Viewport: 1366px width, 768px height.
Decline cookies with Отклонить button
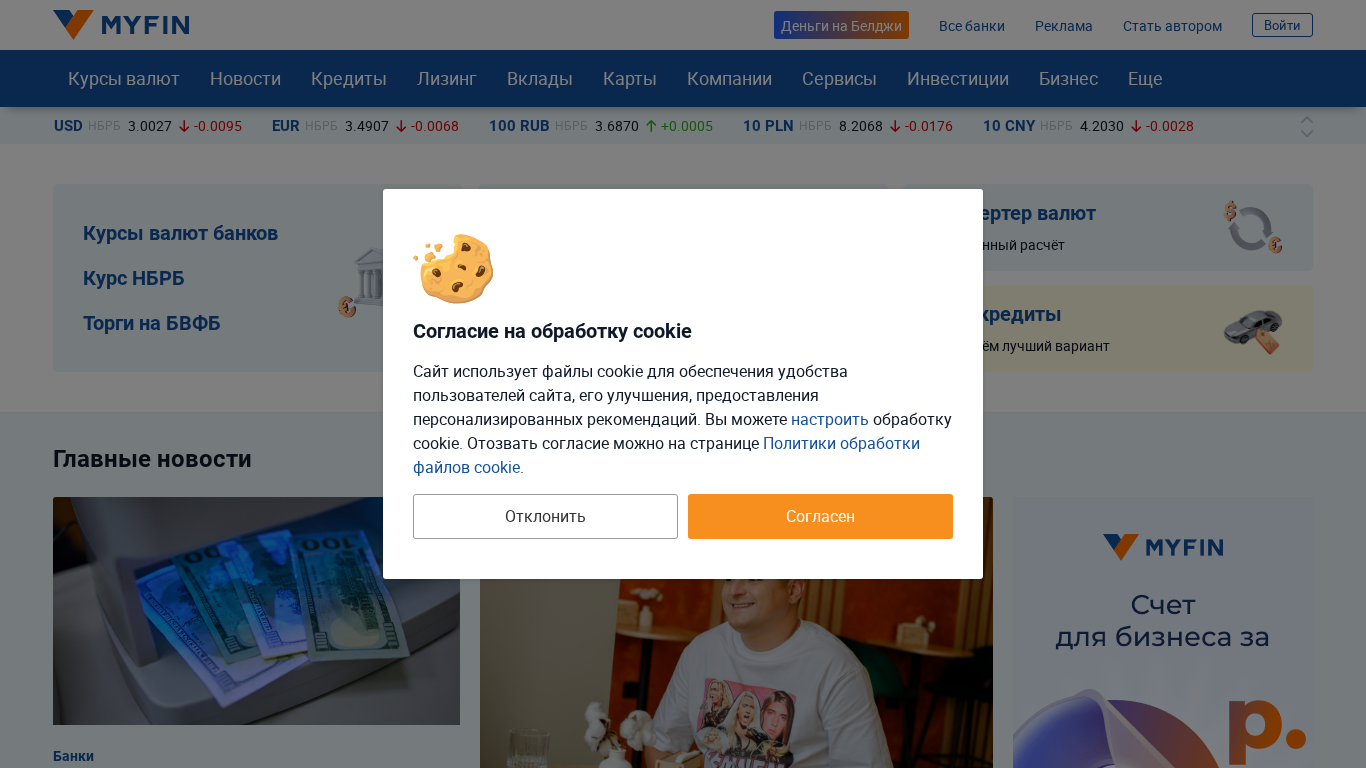[x=545, y=516]
